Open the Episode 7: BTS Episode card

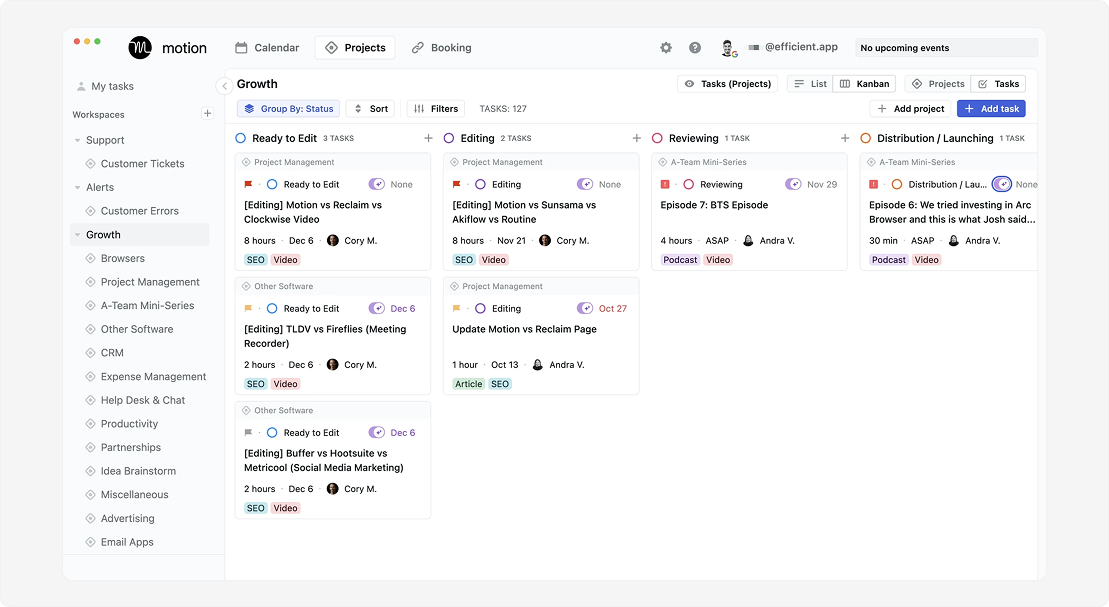point(750,212)
